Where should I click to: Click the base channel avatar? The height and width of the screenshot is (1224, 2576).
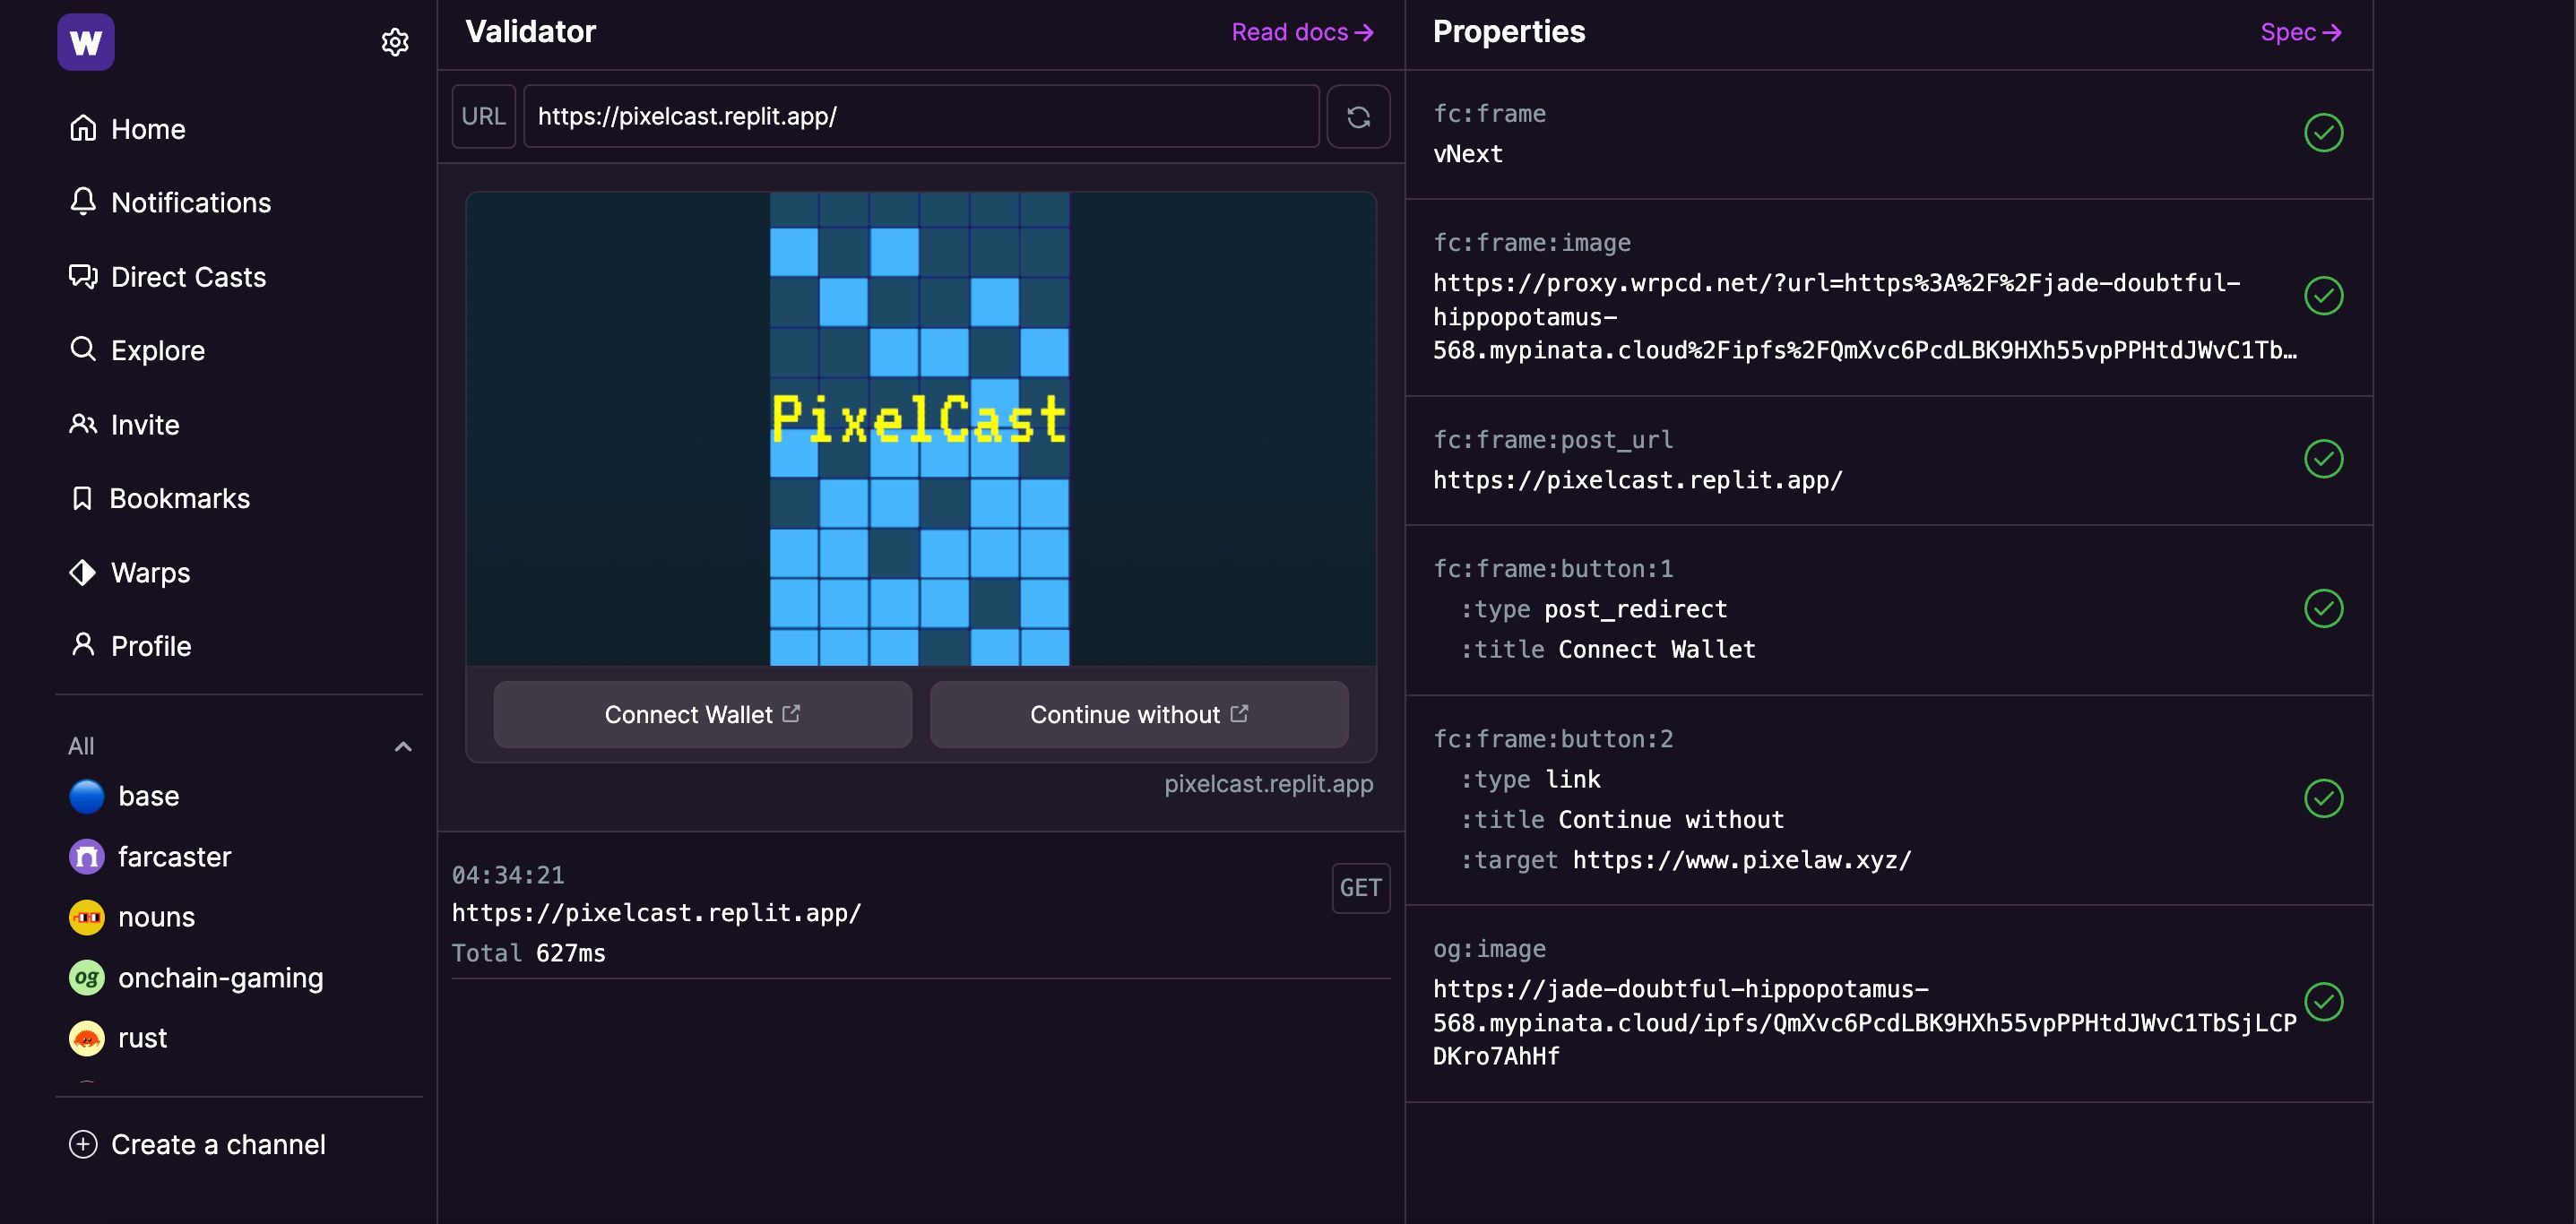tap(87, 796)
